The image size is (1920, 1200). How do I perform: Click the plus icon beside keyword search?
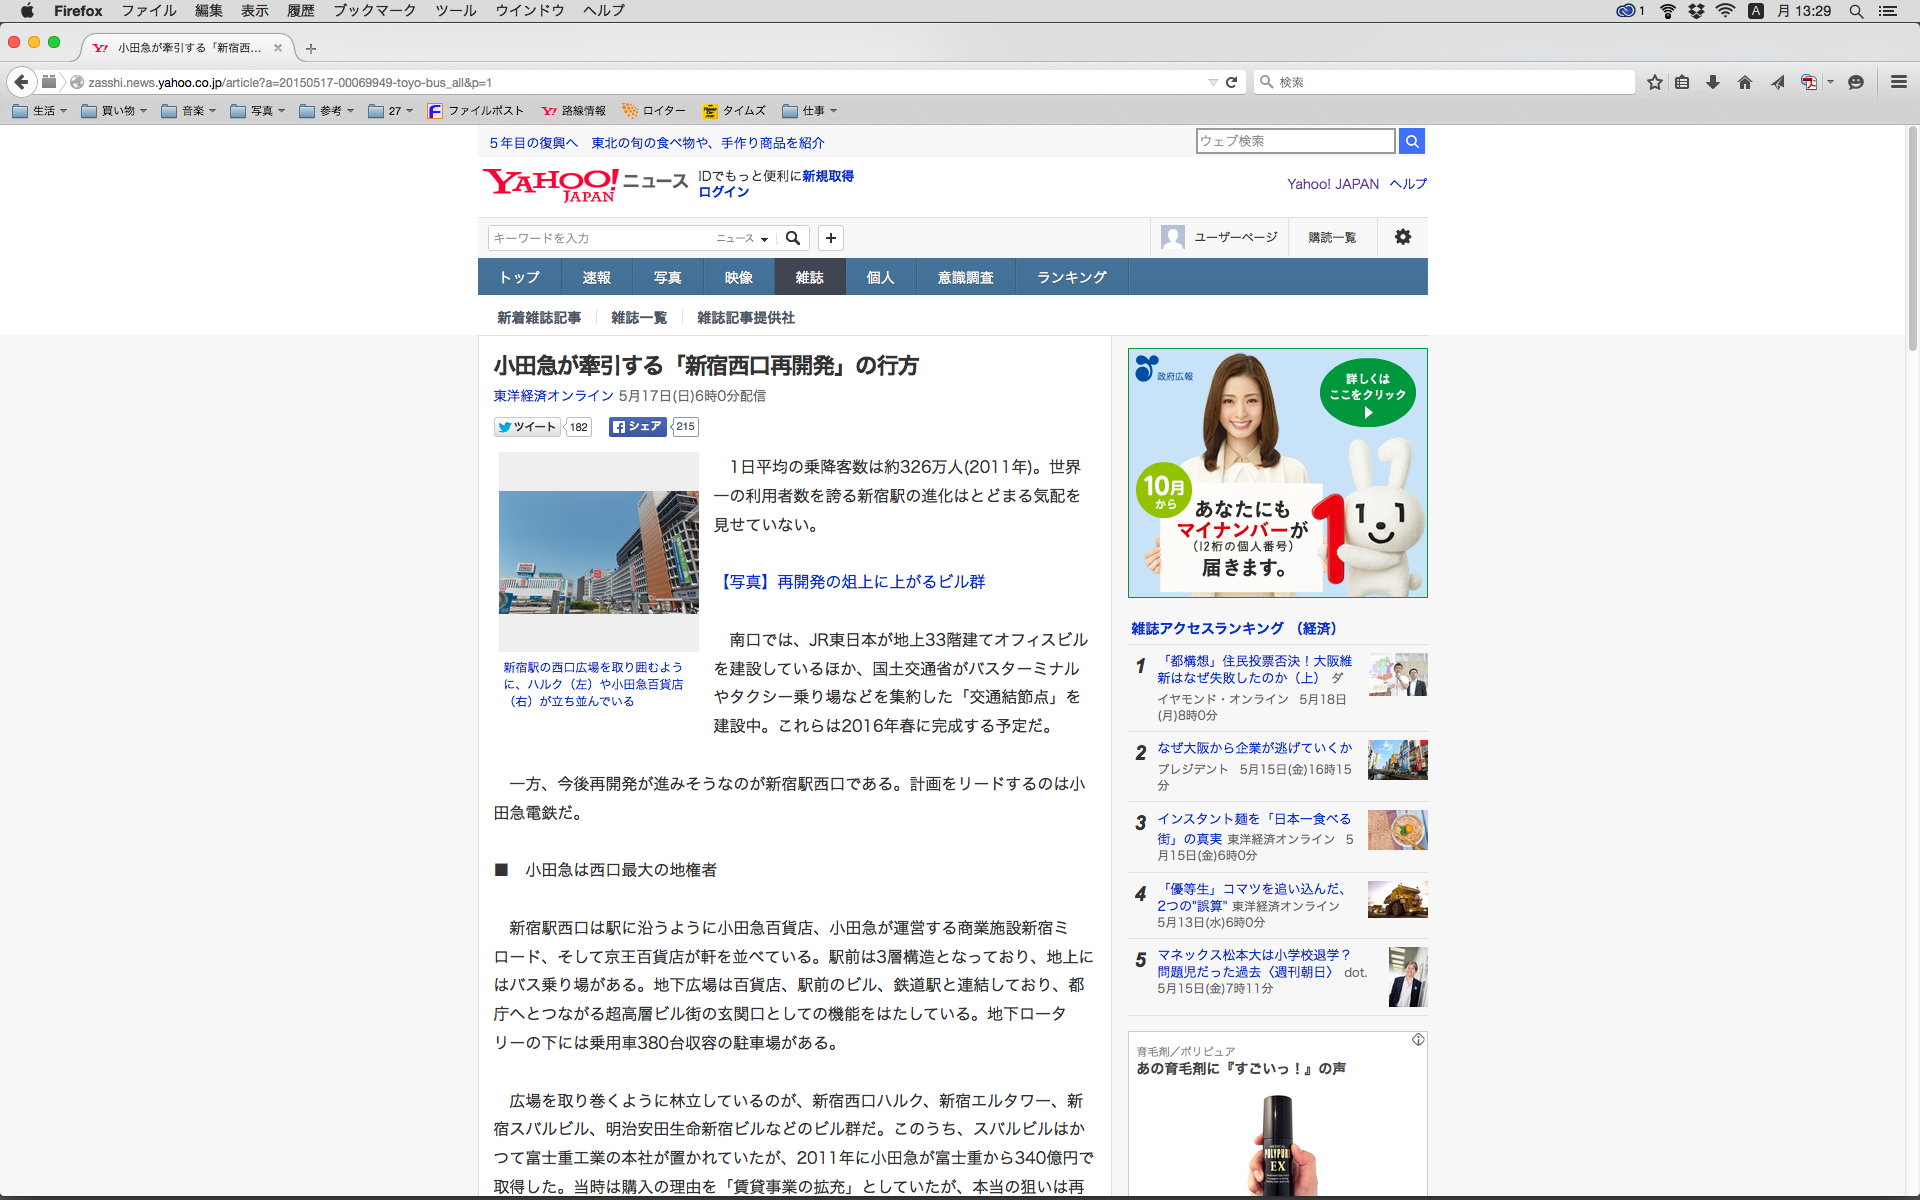click(831, 238)
